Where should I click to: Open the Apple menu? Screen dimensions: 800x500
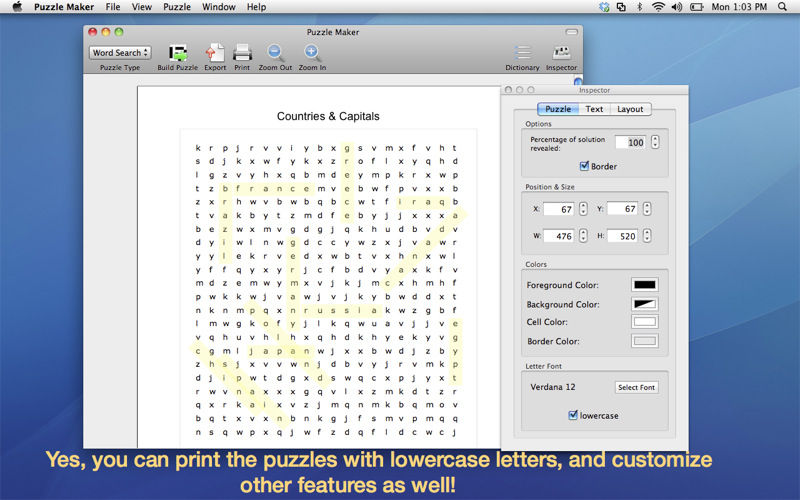17,7
